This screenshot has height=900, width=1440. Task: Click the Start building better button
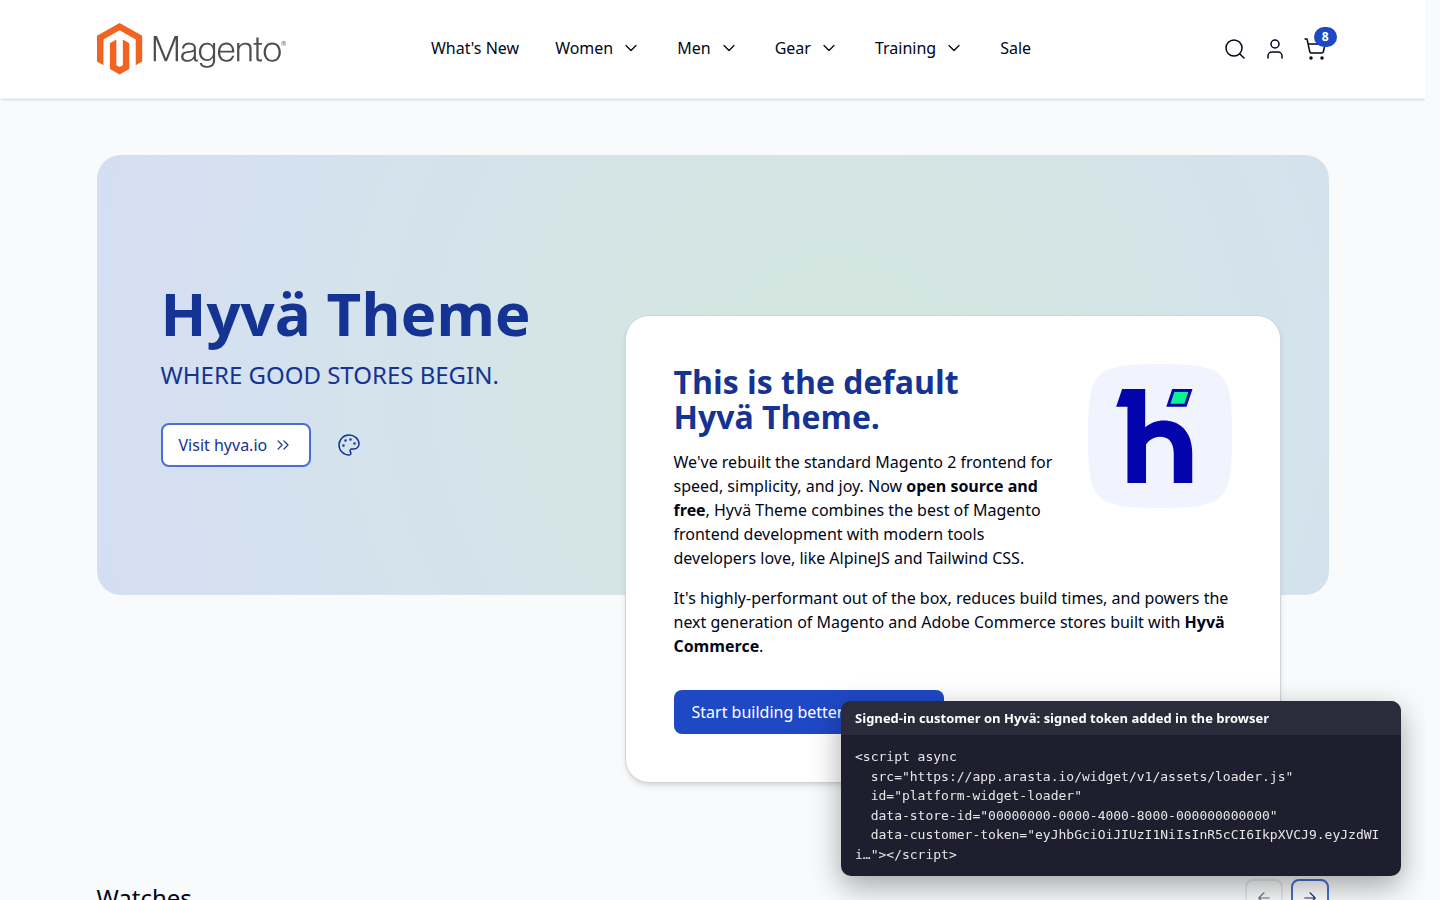(x=758, y=712)
